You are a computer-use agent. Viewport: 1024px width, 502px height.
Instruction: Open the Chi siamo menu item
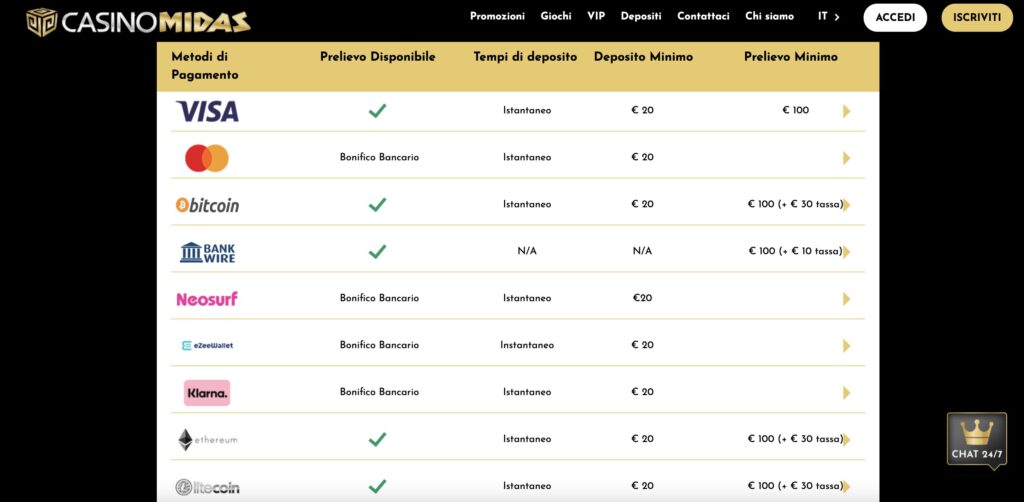point(769,16)
